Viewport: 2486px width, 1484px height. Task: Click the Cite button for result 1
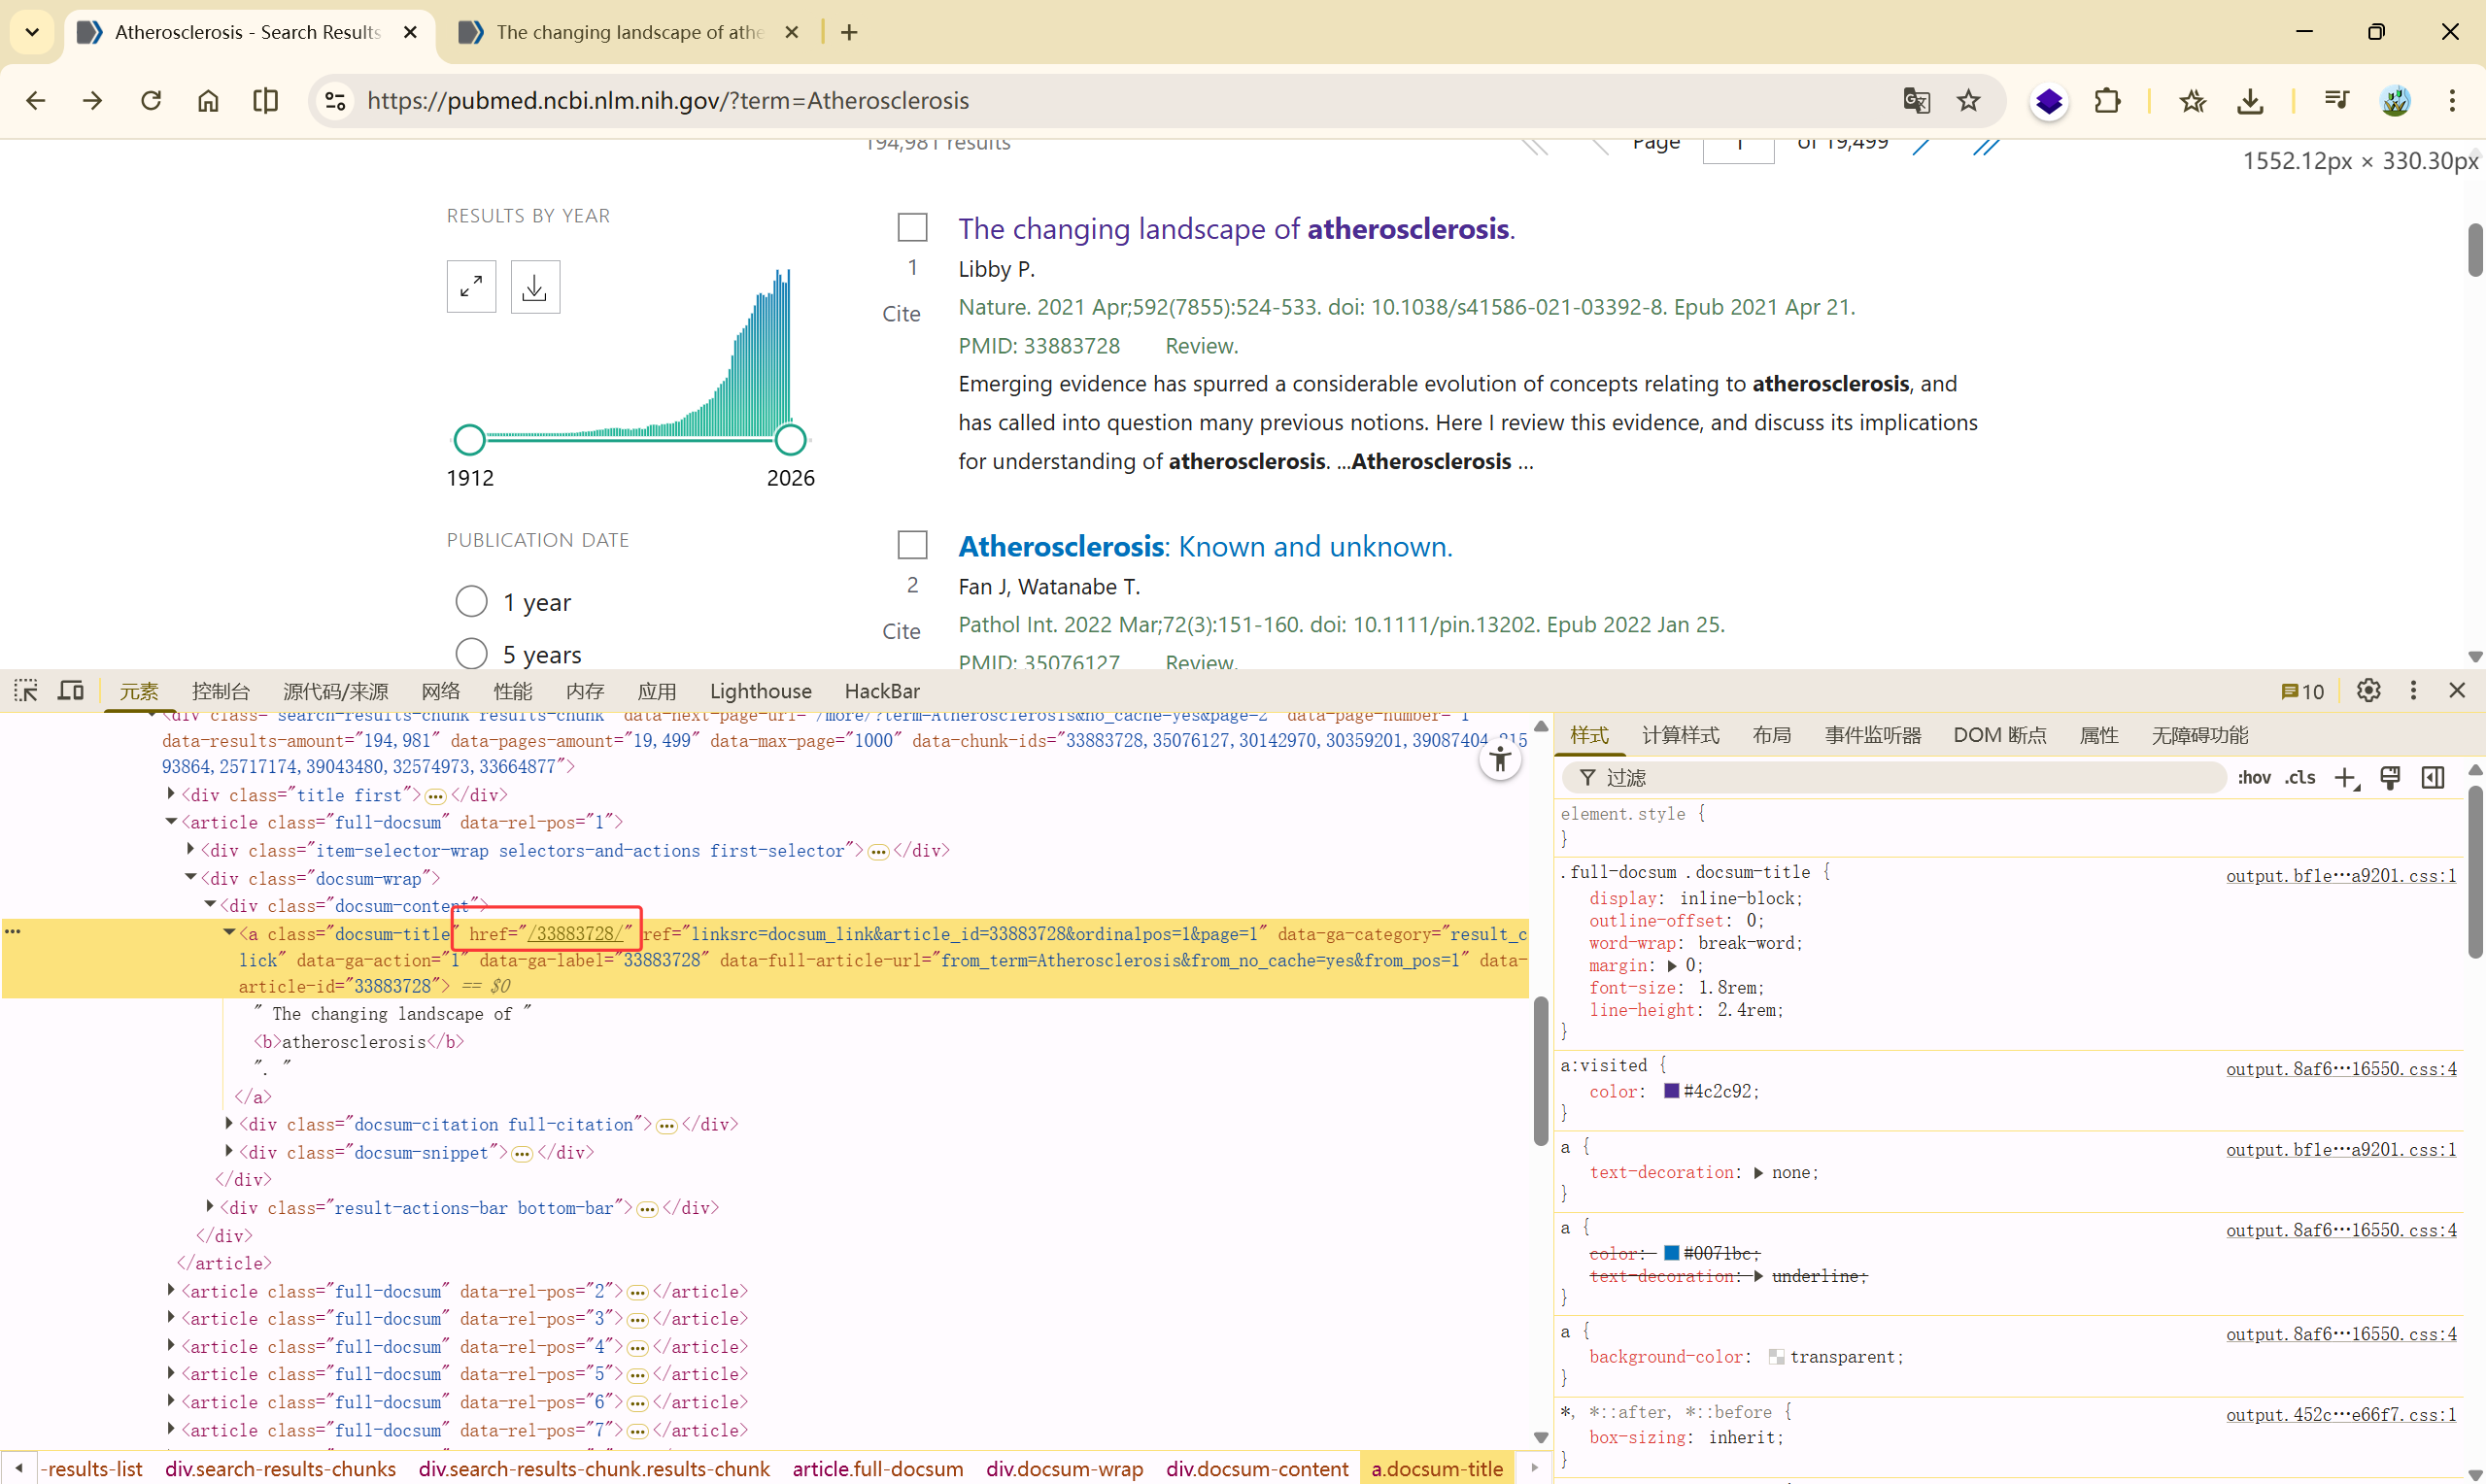pos(901,314)
